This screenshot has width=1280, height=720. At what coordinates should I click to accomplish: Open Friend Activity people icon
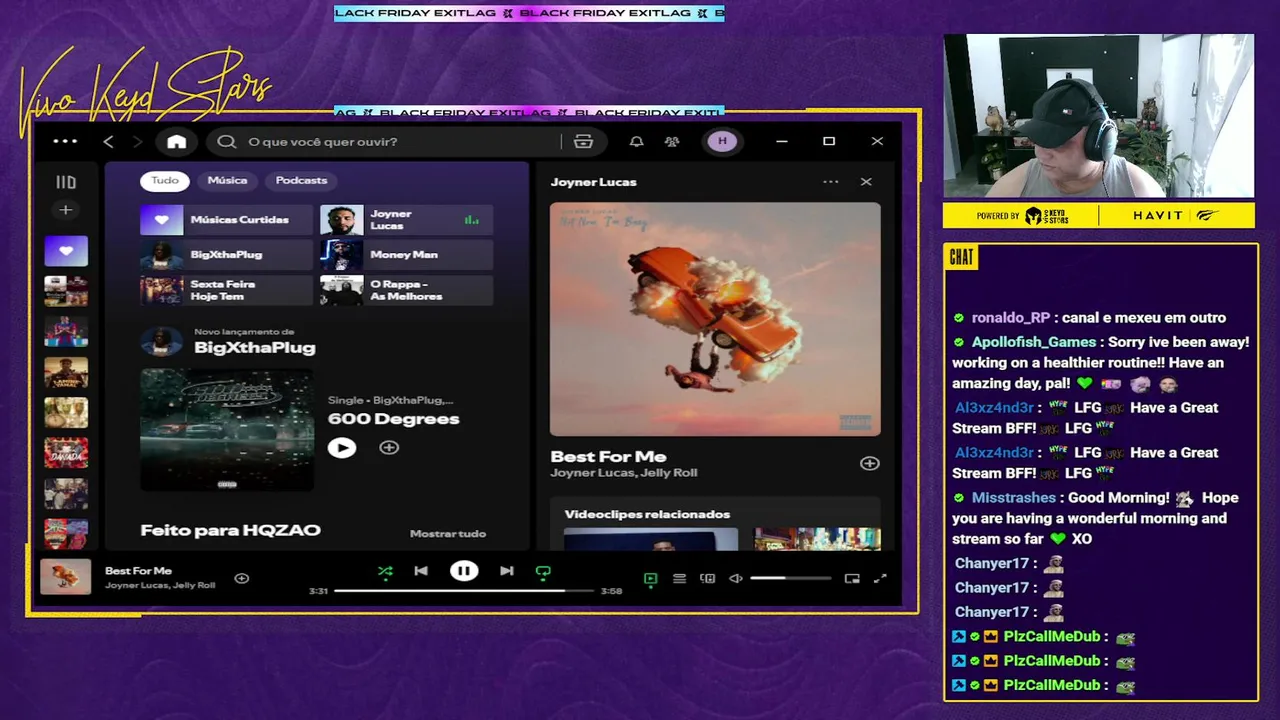672,142
